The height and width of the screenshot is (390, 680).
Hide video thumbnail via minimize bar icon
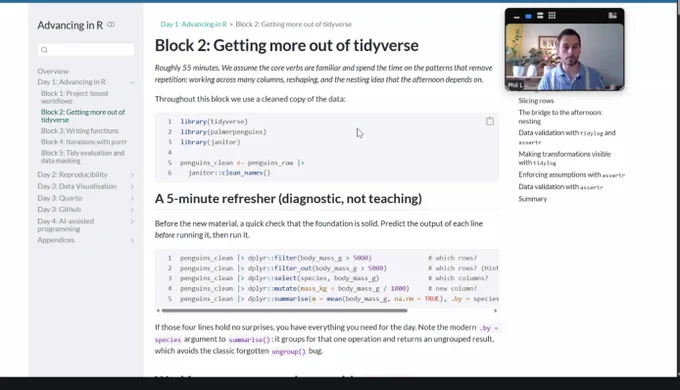pyautogui.click(x=517, y=16)
